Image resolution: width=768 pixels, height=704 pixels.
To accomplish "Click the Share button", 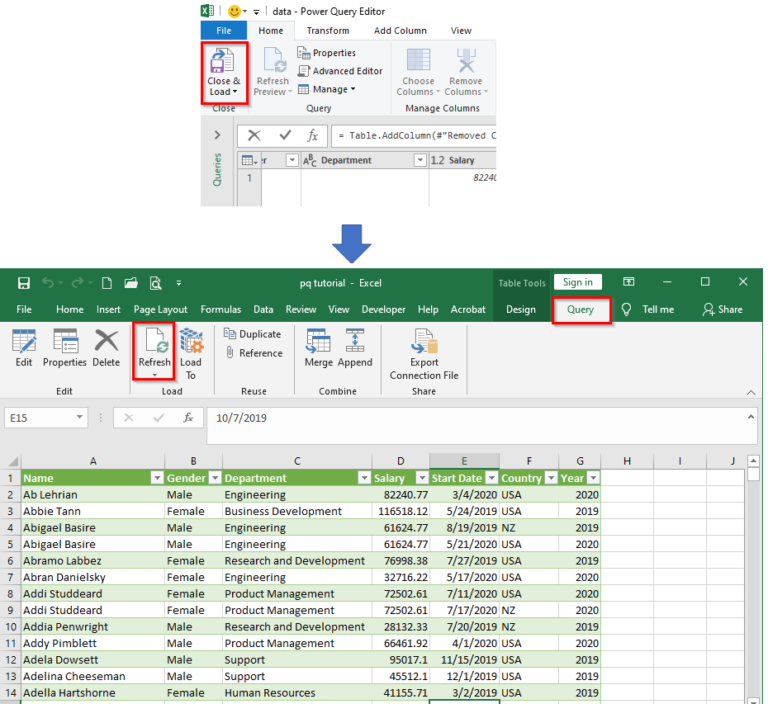I will [723, 310].
